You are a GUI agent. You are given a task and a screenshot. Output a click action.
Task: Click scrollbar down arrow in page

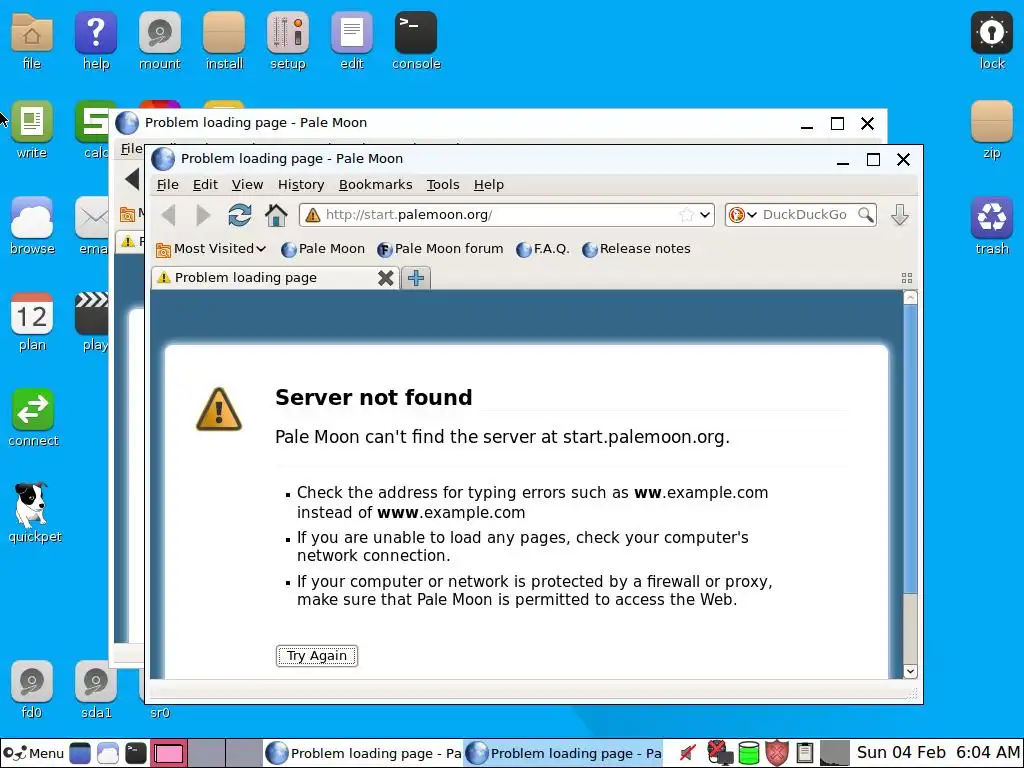tap(910, 671)
